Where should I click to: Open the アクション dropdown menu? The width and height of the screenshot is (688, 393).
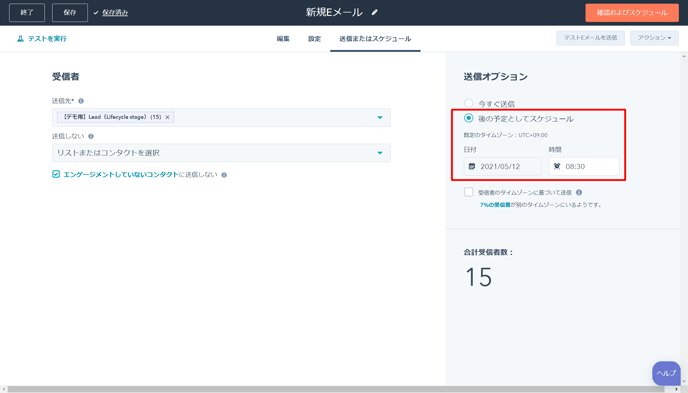654,38
